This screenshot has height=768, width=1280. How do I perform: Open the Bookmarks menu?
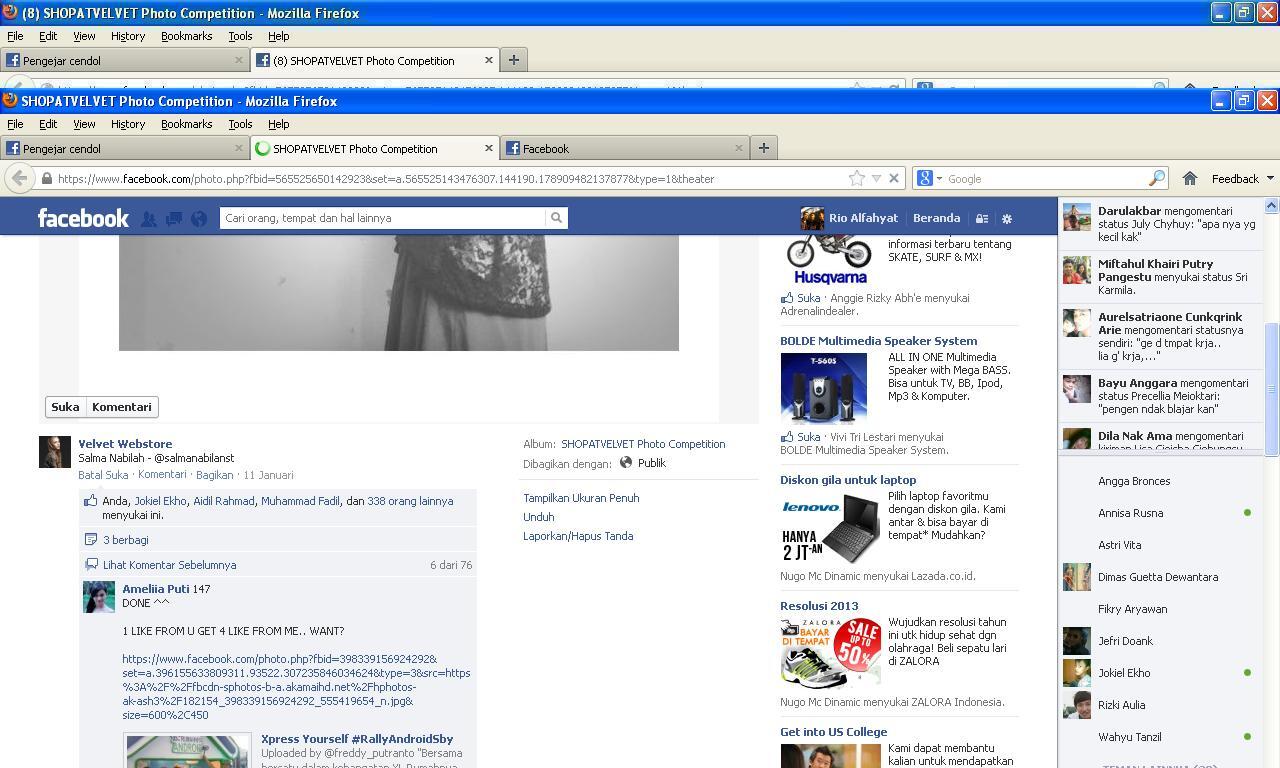tap(186, 124)
